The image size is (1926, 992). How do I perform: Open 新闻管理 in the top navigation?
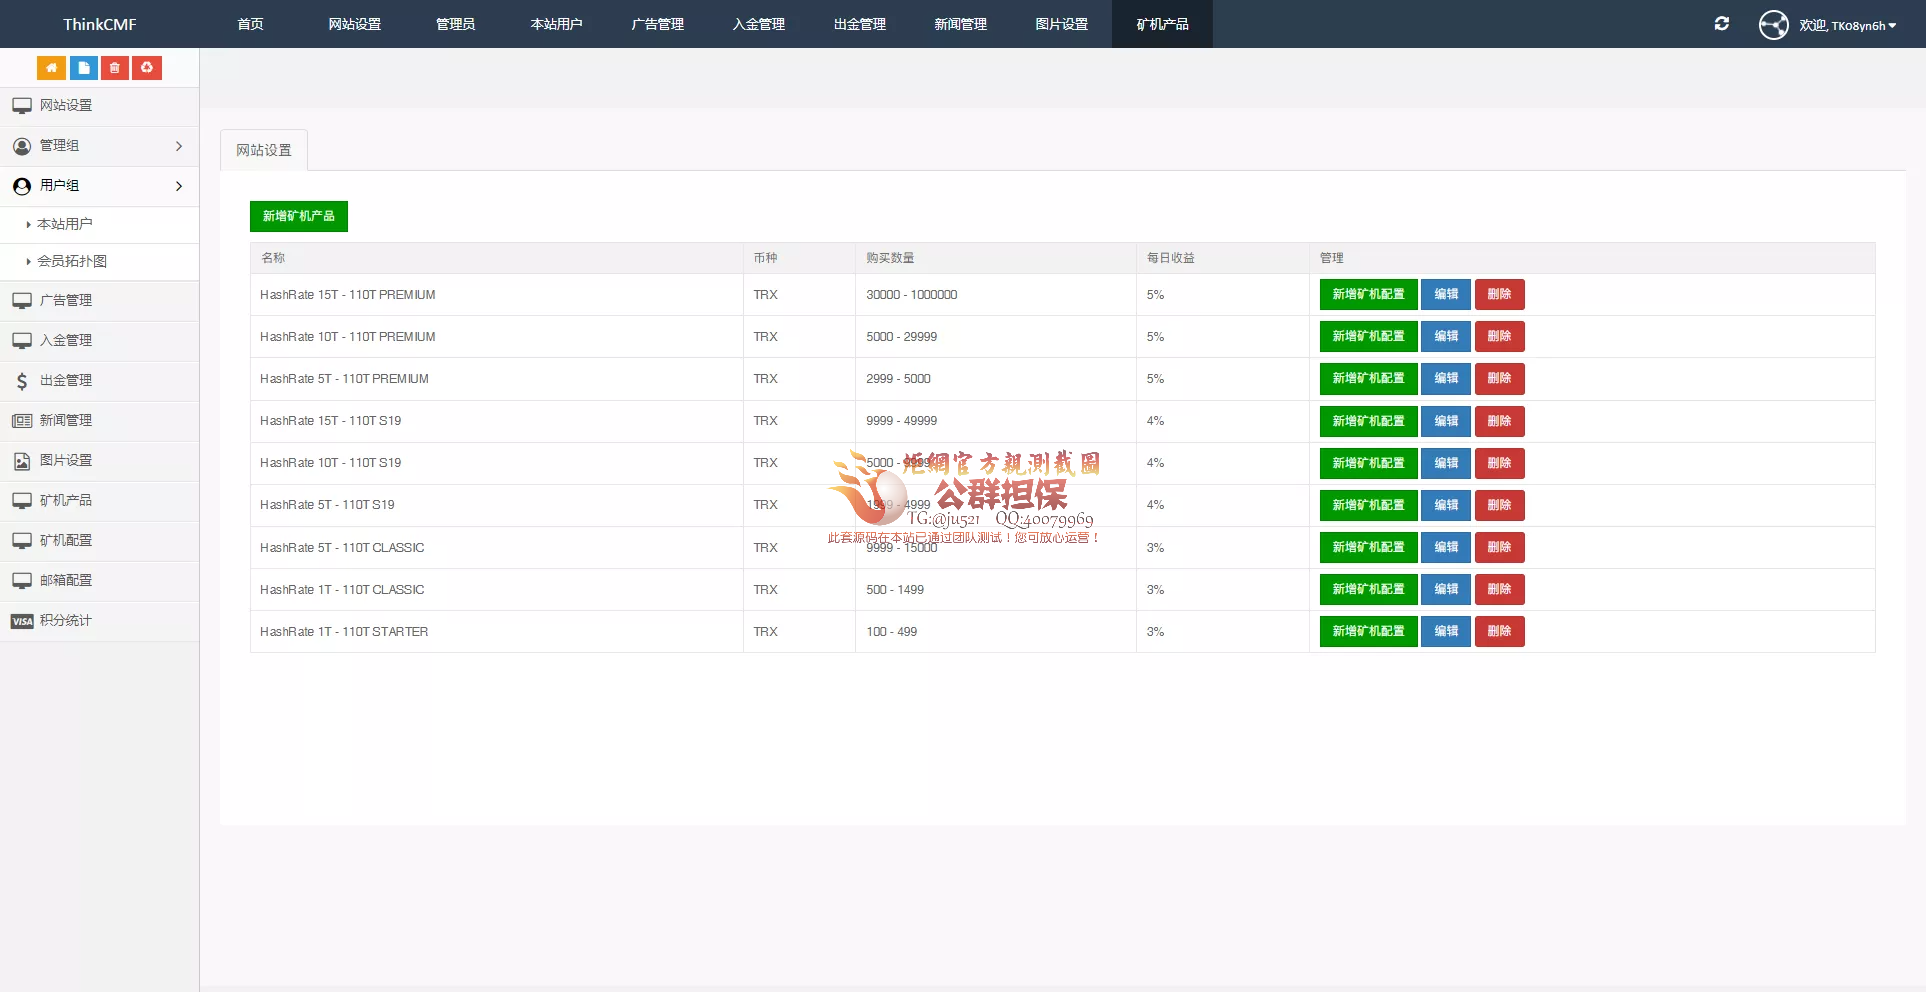pos(960,24)
